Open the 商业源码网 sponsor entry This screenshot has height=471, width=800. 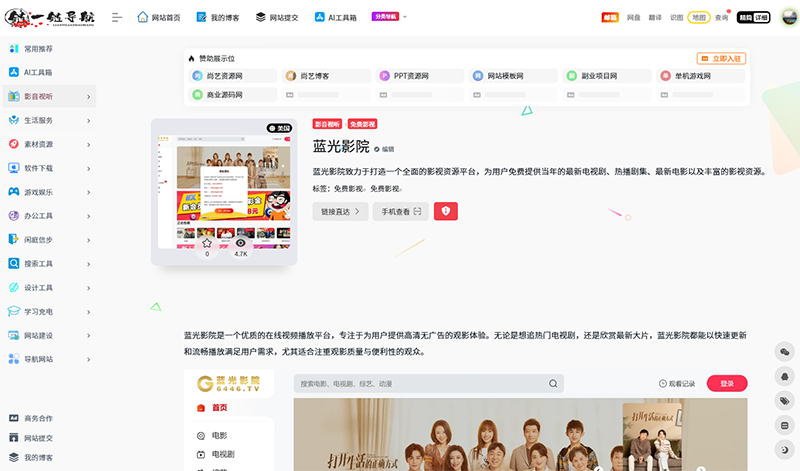point(232,95)
